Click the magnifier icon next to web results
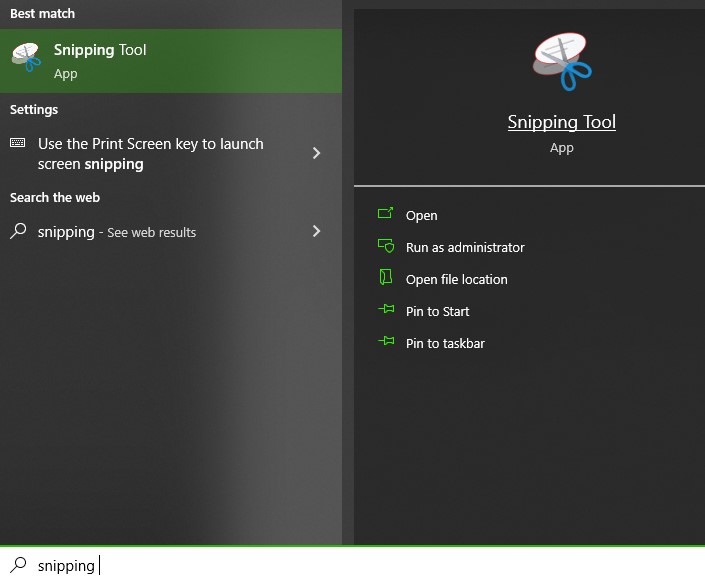 [x=18, y=231]
